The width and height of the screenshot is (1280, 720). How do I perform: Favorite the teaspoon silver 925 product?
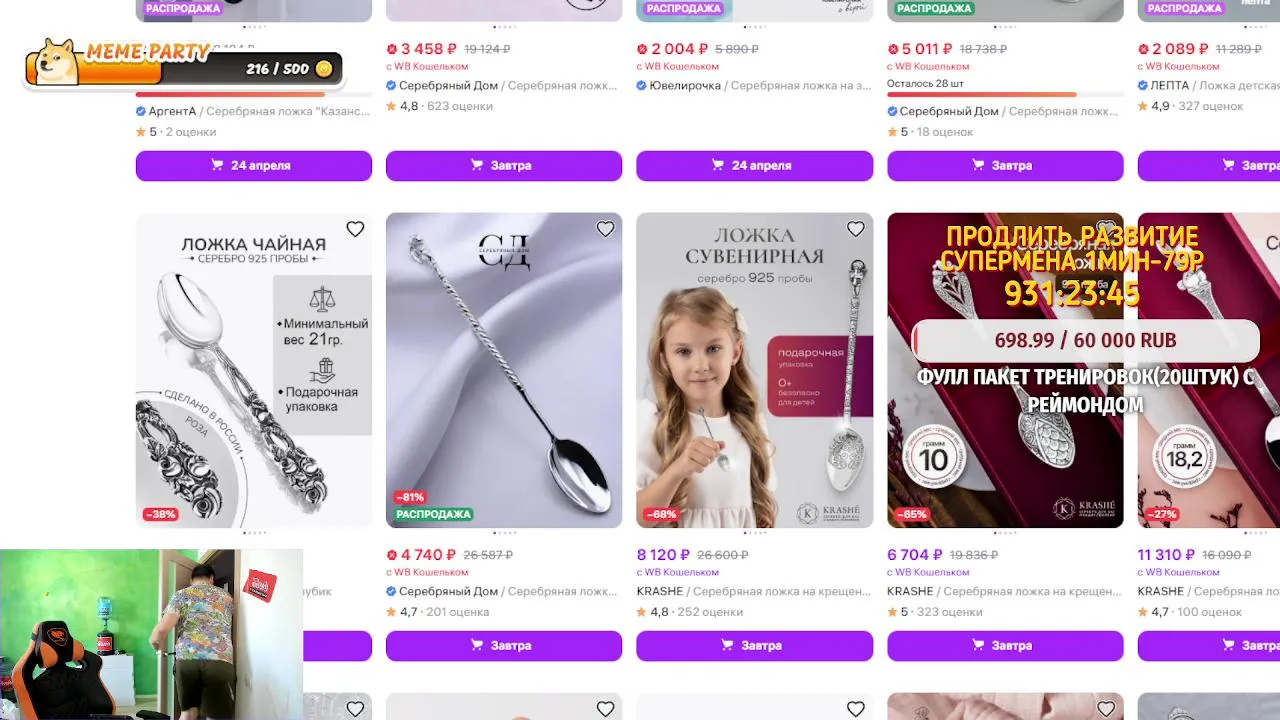[x=355, y=229]
